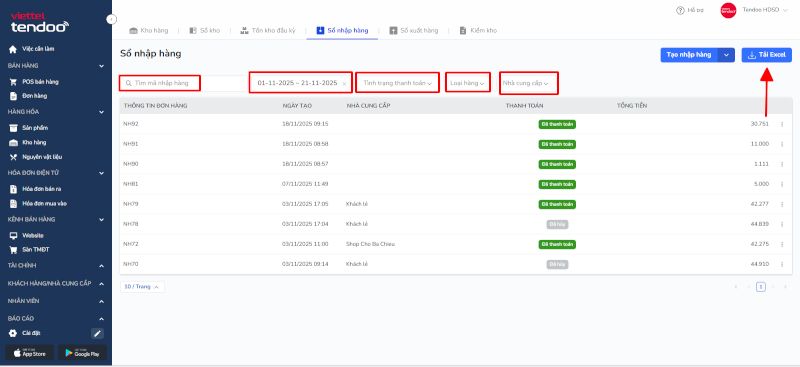Open the Website channel icon

(x=13, y=235)
